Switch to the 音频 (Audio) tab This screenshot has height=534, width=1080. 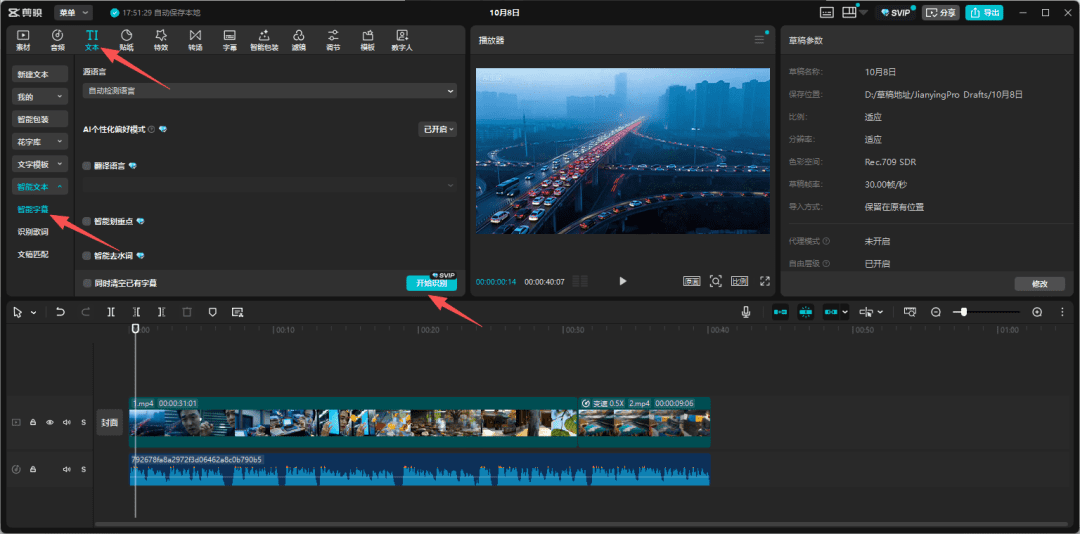(58, 39)
